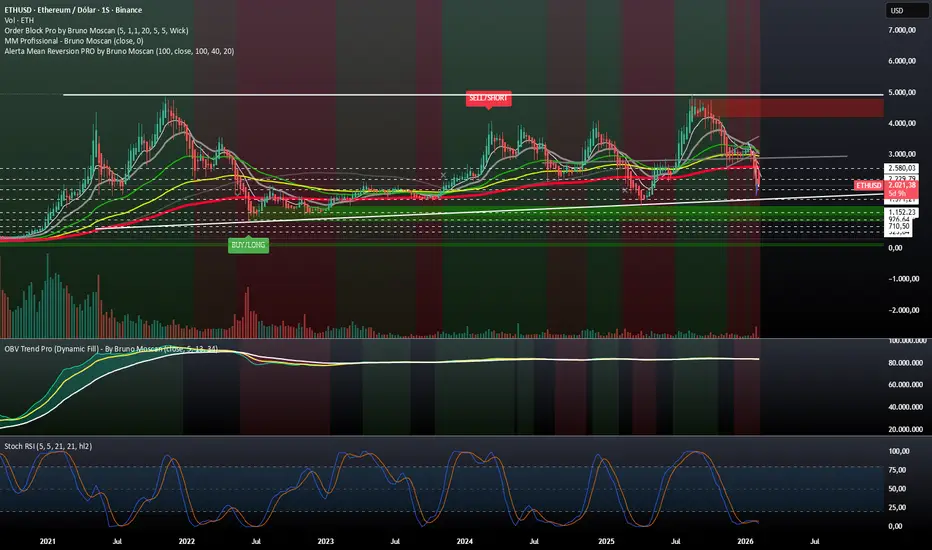Click the 2.021,38 current price label

(902, 186)
